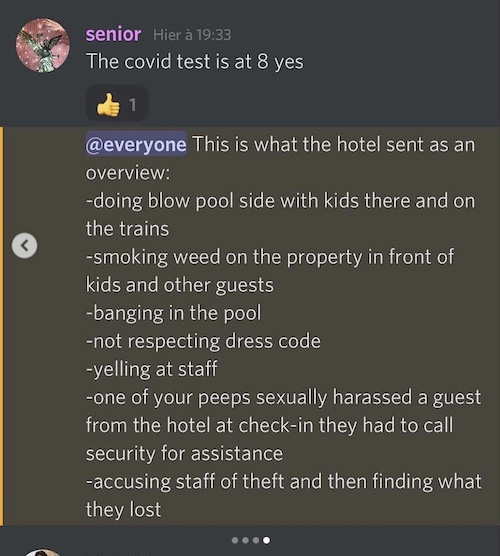Screen dimensions: 500x556
Task: Open the partially visible avatar at bottom
Action: pyautogui.click(x=43, y=552)
